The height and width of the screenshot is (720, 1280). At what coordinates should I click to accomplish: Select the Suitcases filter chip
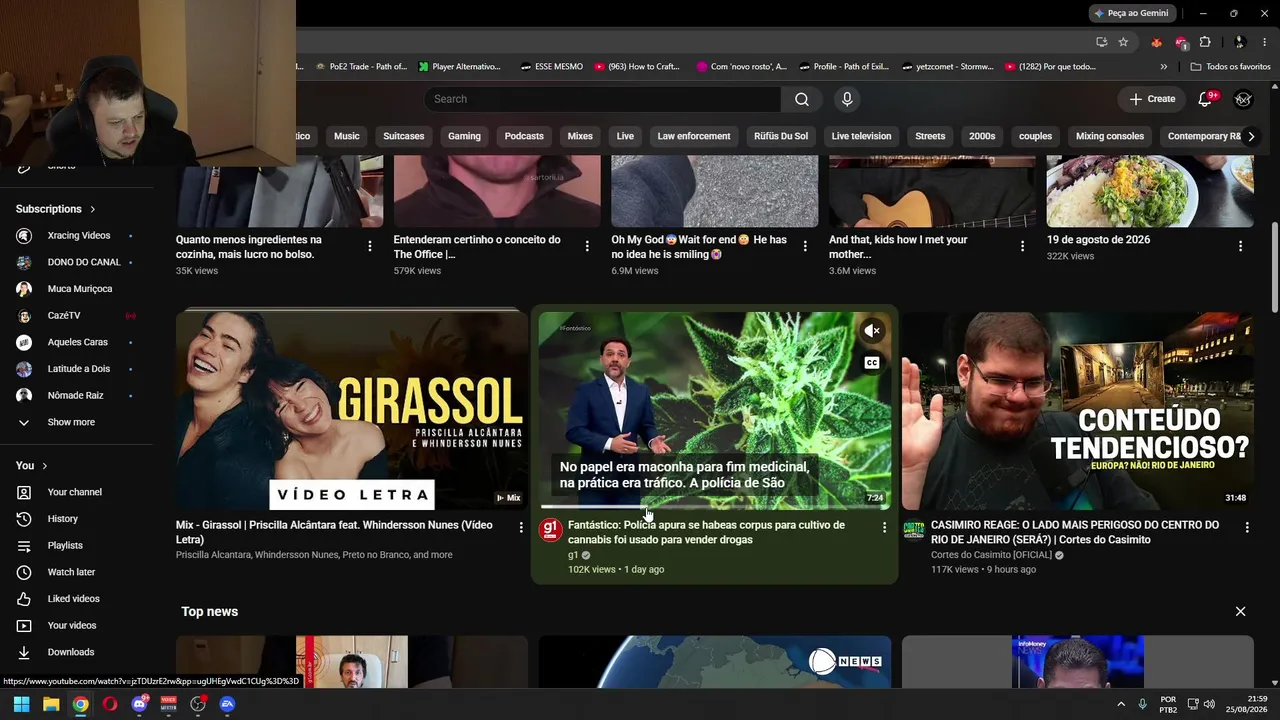(x=404, y=136)
